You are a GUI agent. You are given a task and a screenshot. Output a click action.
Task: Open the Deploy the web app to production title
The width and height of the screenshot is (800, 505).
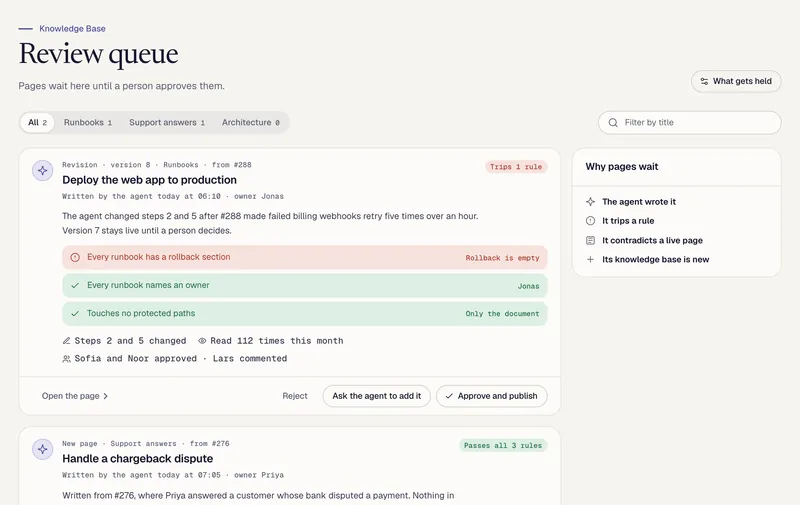coord(149,180)
